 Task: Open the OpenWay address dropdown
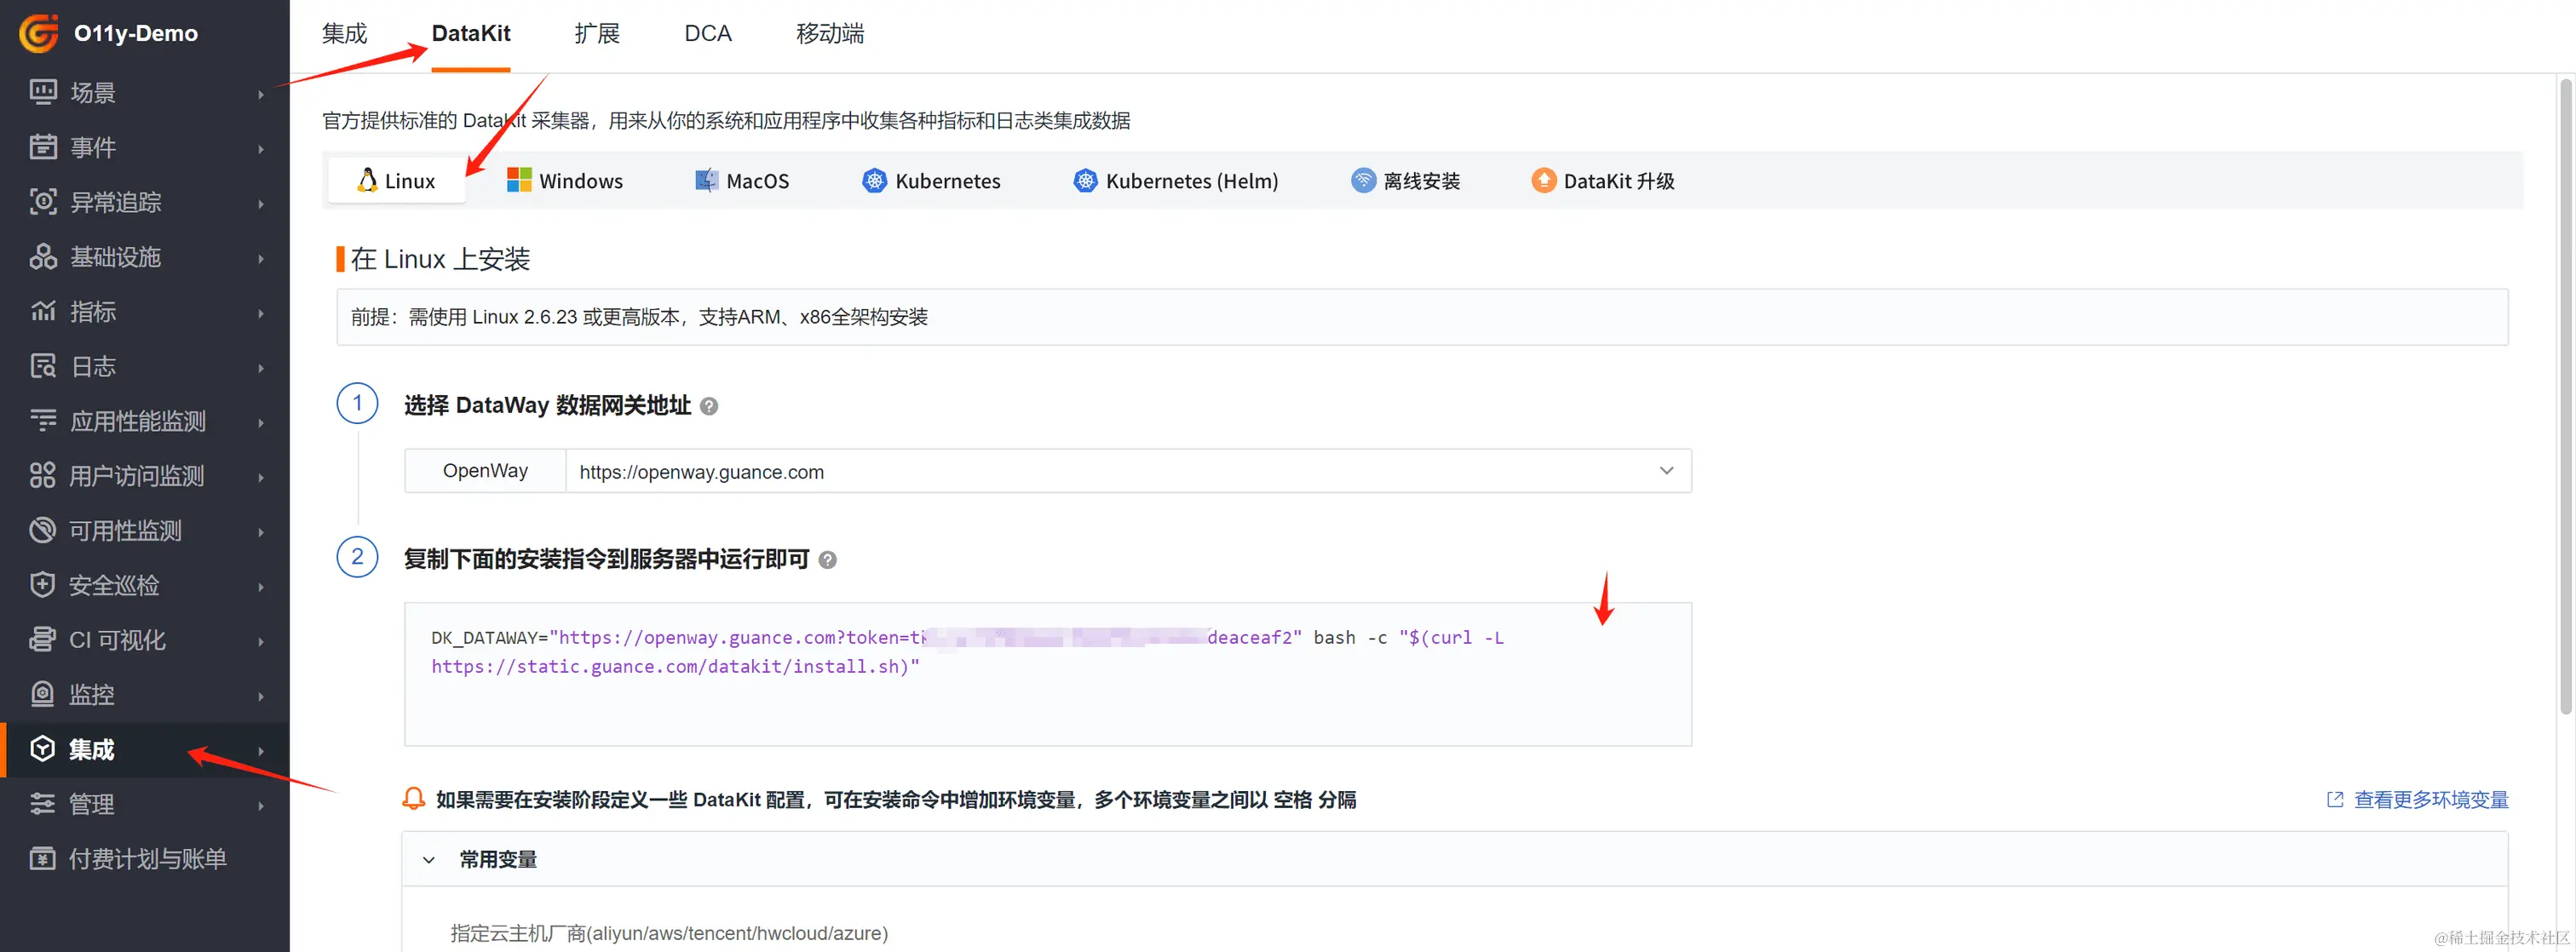click(1665, 471)
